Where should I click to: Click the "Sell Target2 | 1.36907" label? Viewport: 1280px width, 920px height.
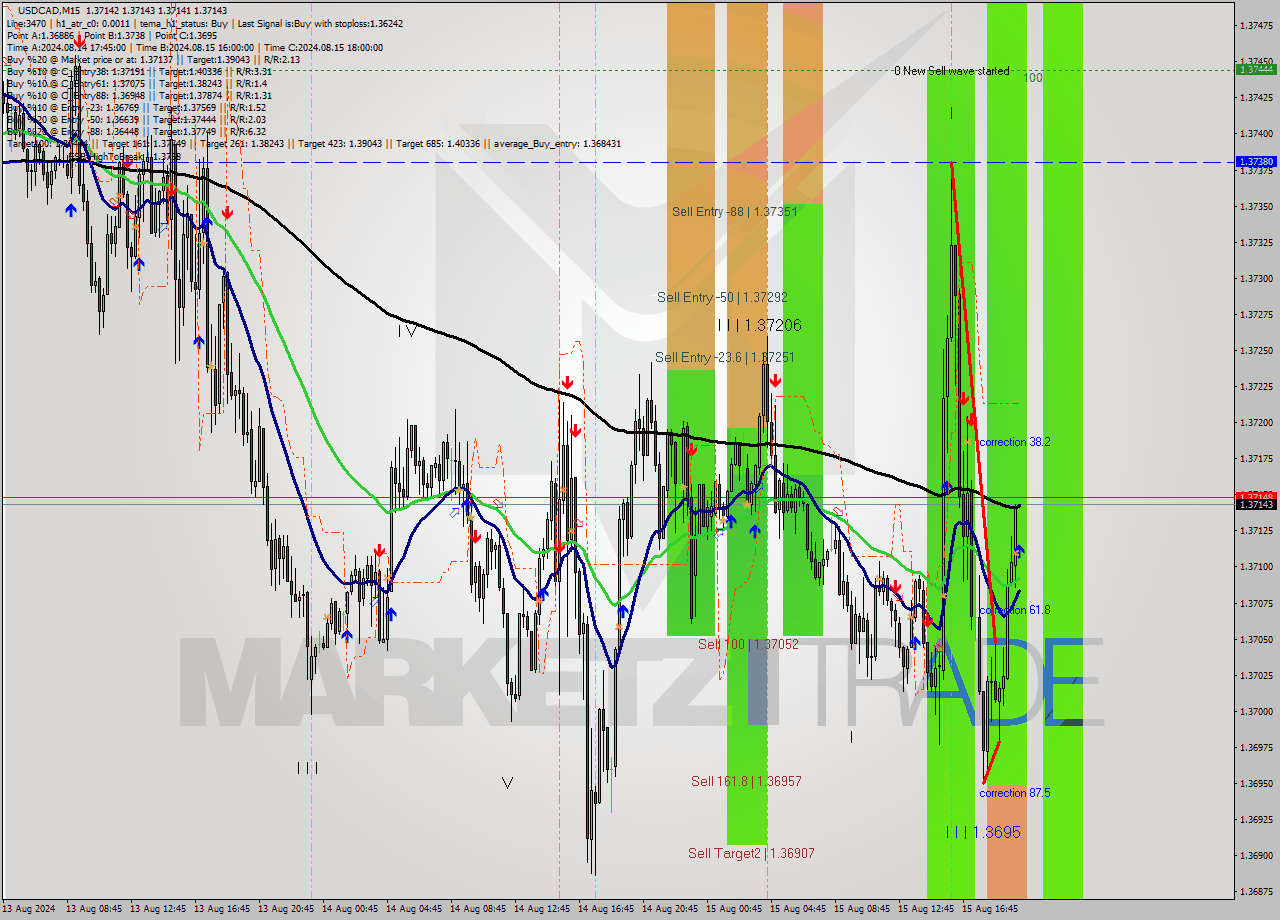(751, 853)
